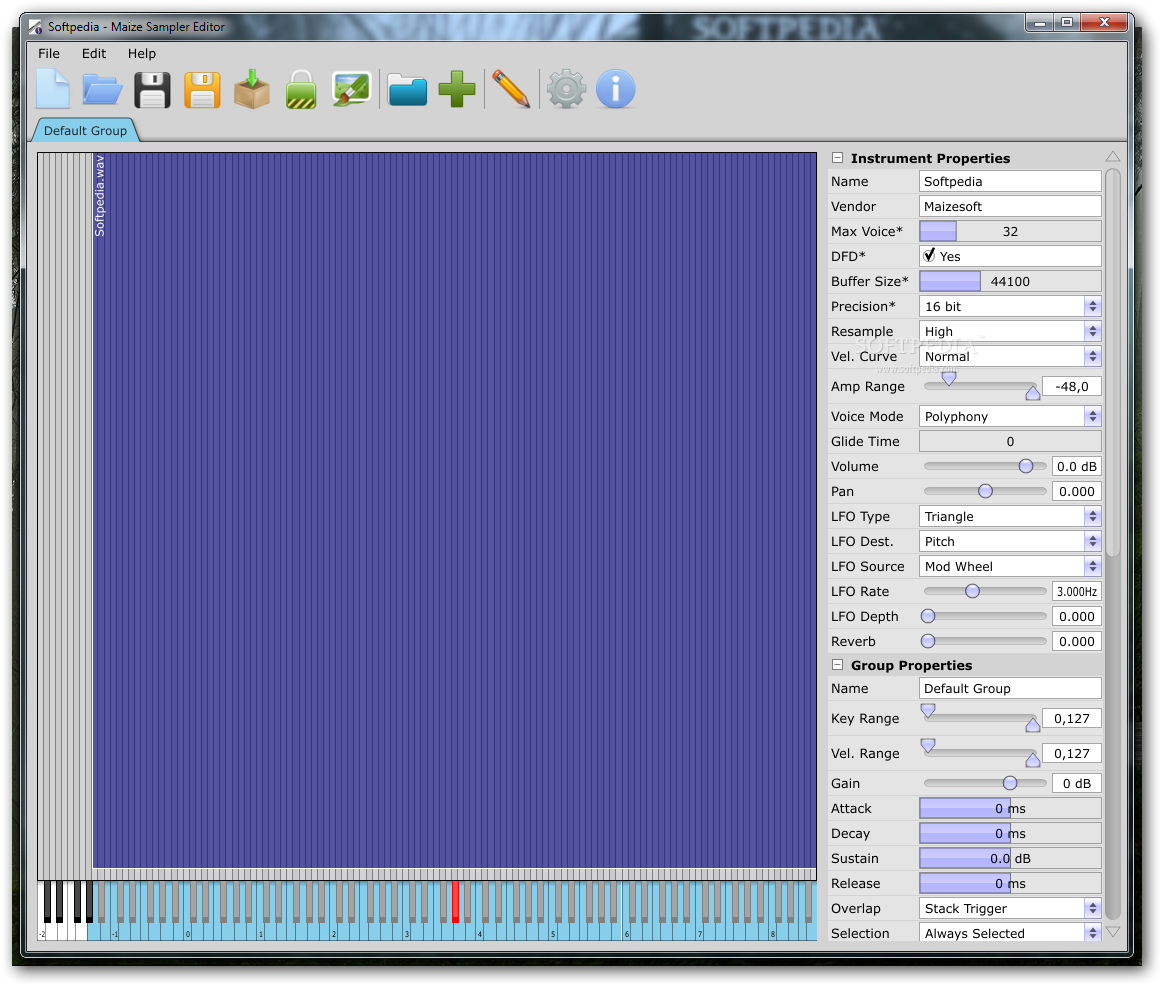The height and width of the screenshot is (986, 1162).
Task: Click the Vel. Range upper handle
Action: (x=1032, y=759)
